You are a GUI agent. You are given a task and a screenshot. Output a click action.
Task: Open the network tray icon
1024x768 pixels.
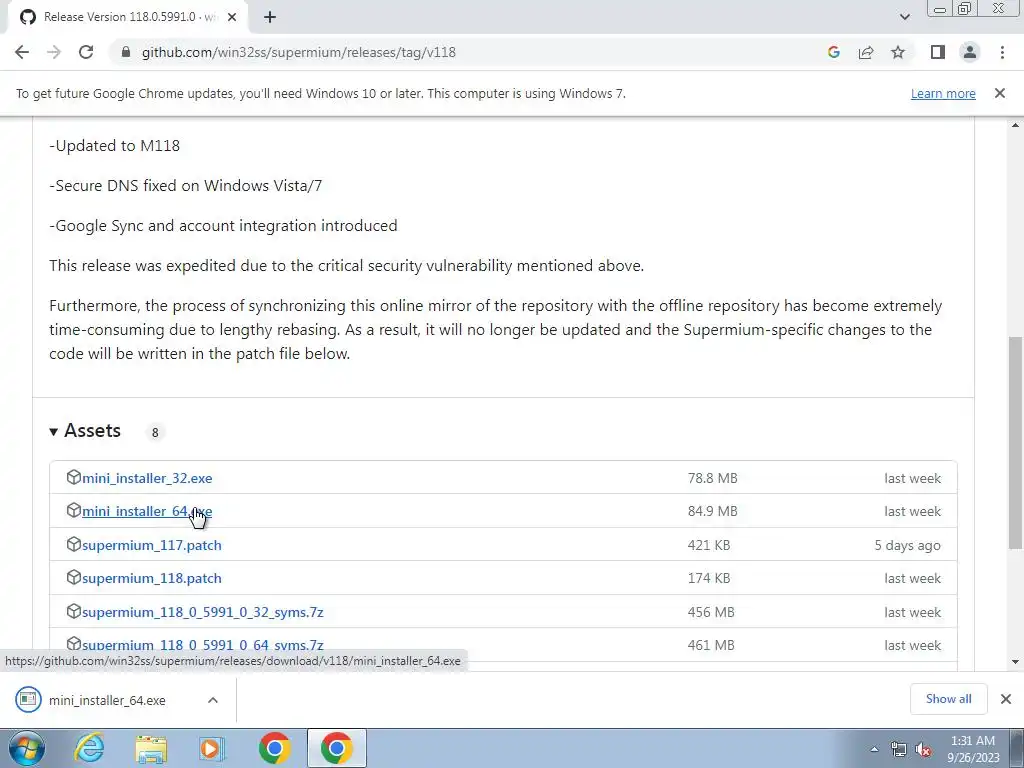pos(899,750)
